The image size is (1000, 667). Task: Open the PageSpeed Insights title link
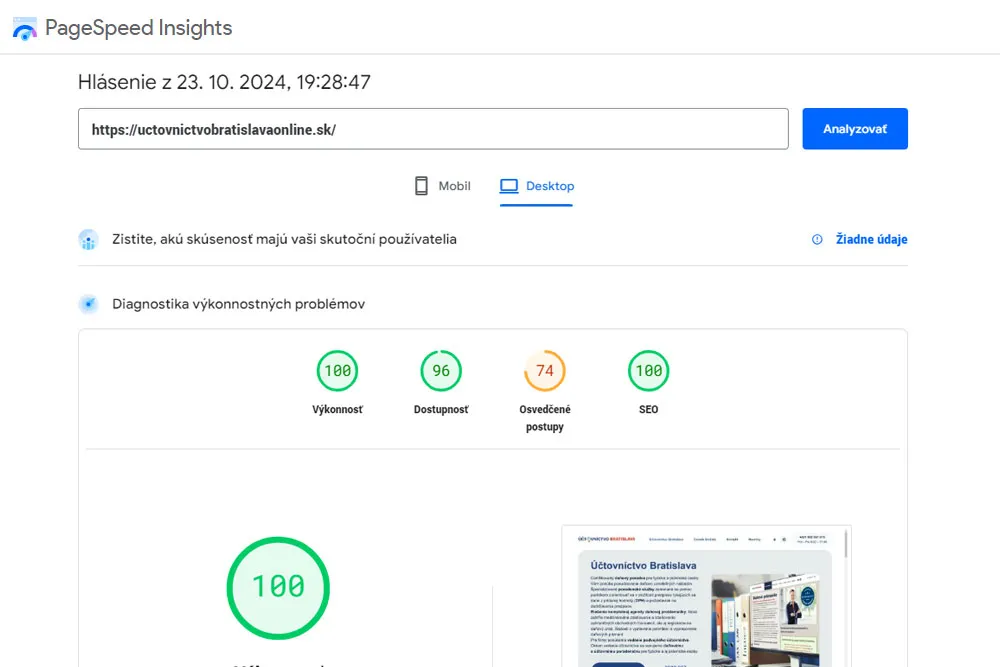(138, 28)
